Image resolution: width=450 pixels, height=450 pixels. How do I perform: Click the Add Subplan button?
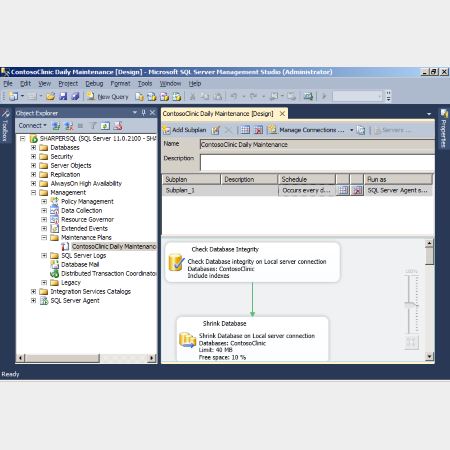[185, 130]
